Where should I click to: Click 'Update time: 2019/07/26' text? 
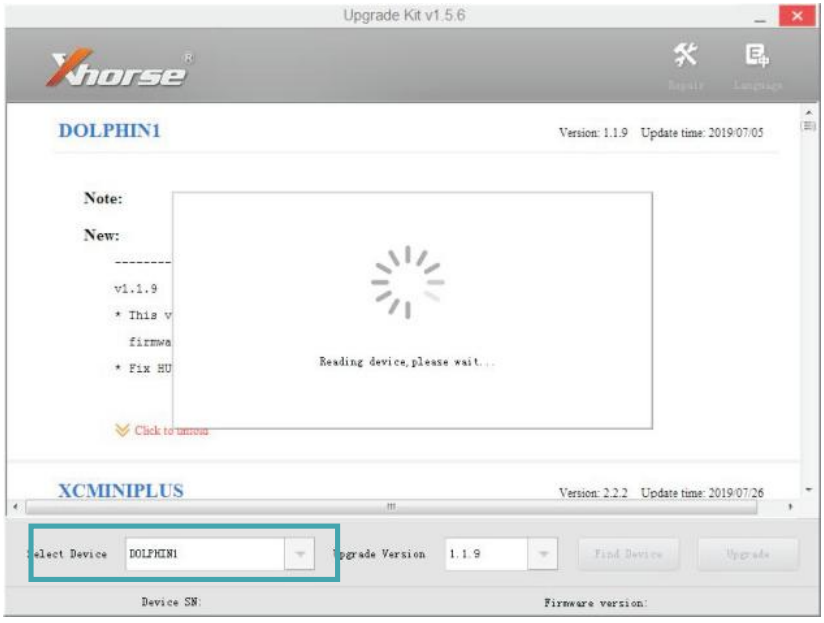pos(702,493)
